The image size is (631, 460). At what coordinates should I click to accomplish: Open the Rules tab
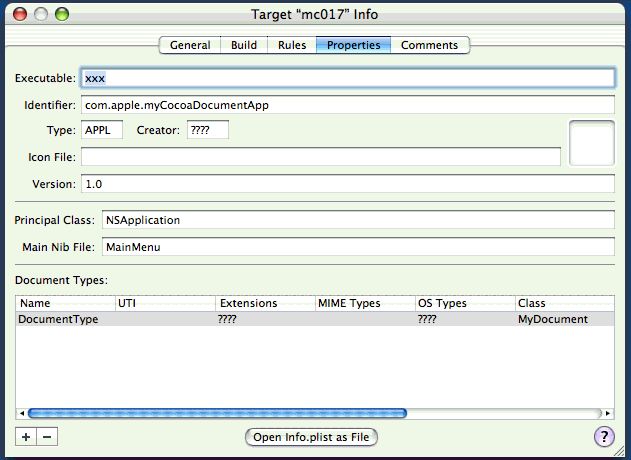click(292, 45)
